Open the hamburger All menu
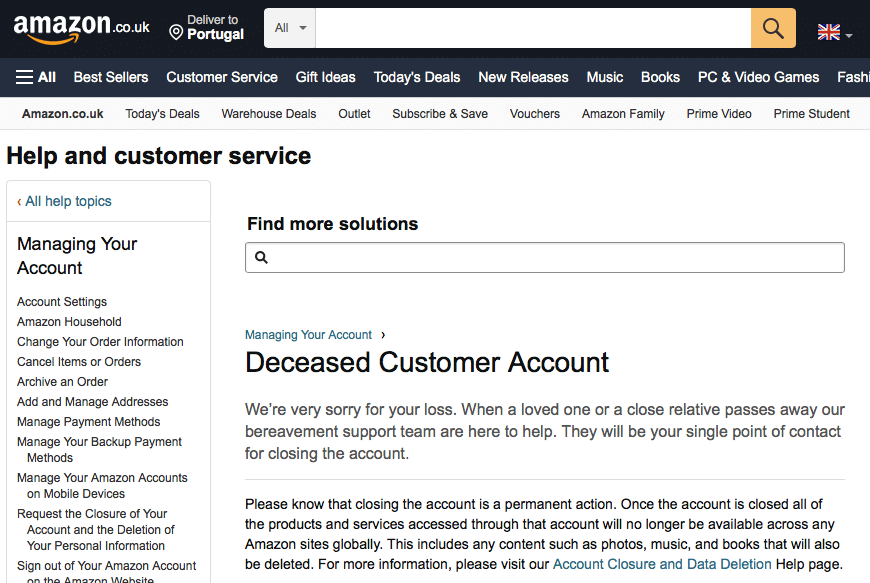 tap(36, 77)
